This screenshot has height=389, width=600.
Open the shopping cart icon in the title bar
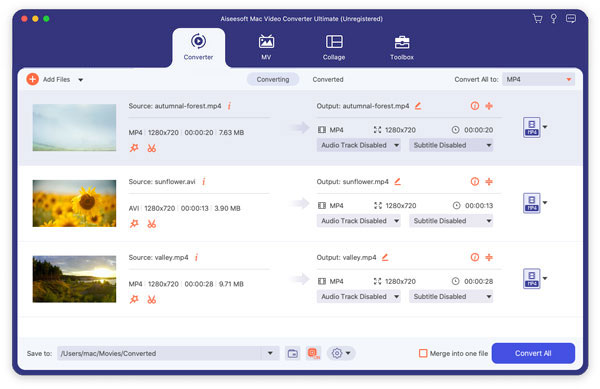[x=537, y=18]
